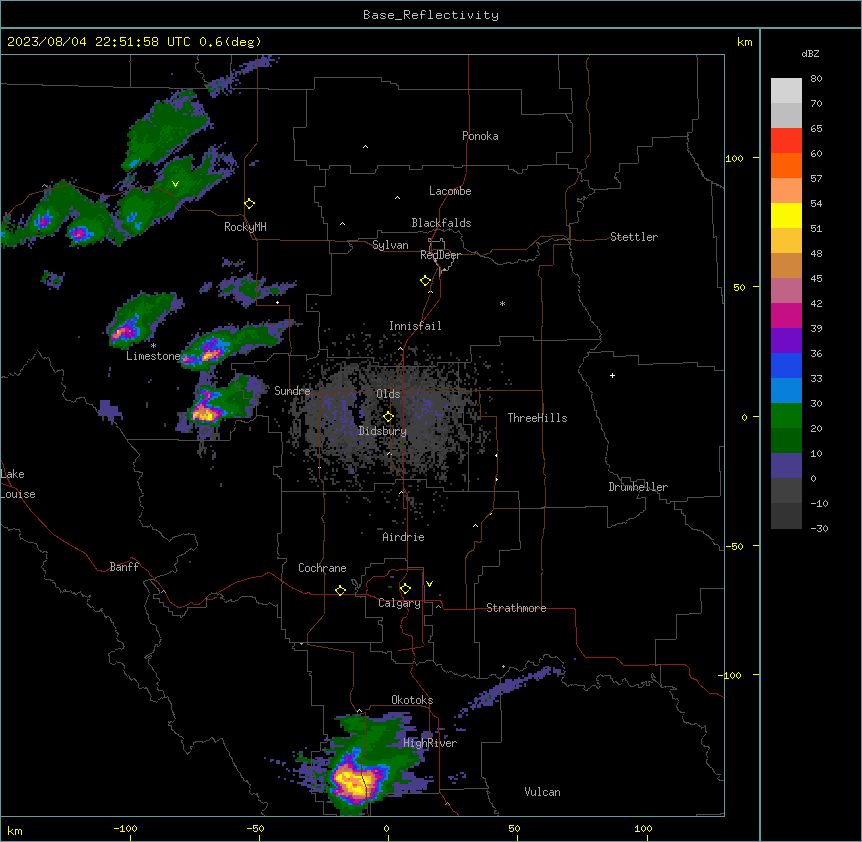
Task: Click the 50 tick on right axis
Action: 739,287
